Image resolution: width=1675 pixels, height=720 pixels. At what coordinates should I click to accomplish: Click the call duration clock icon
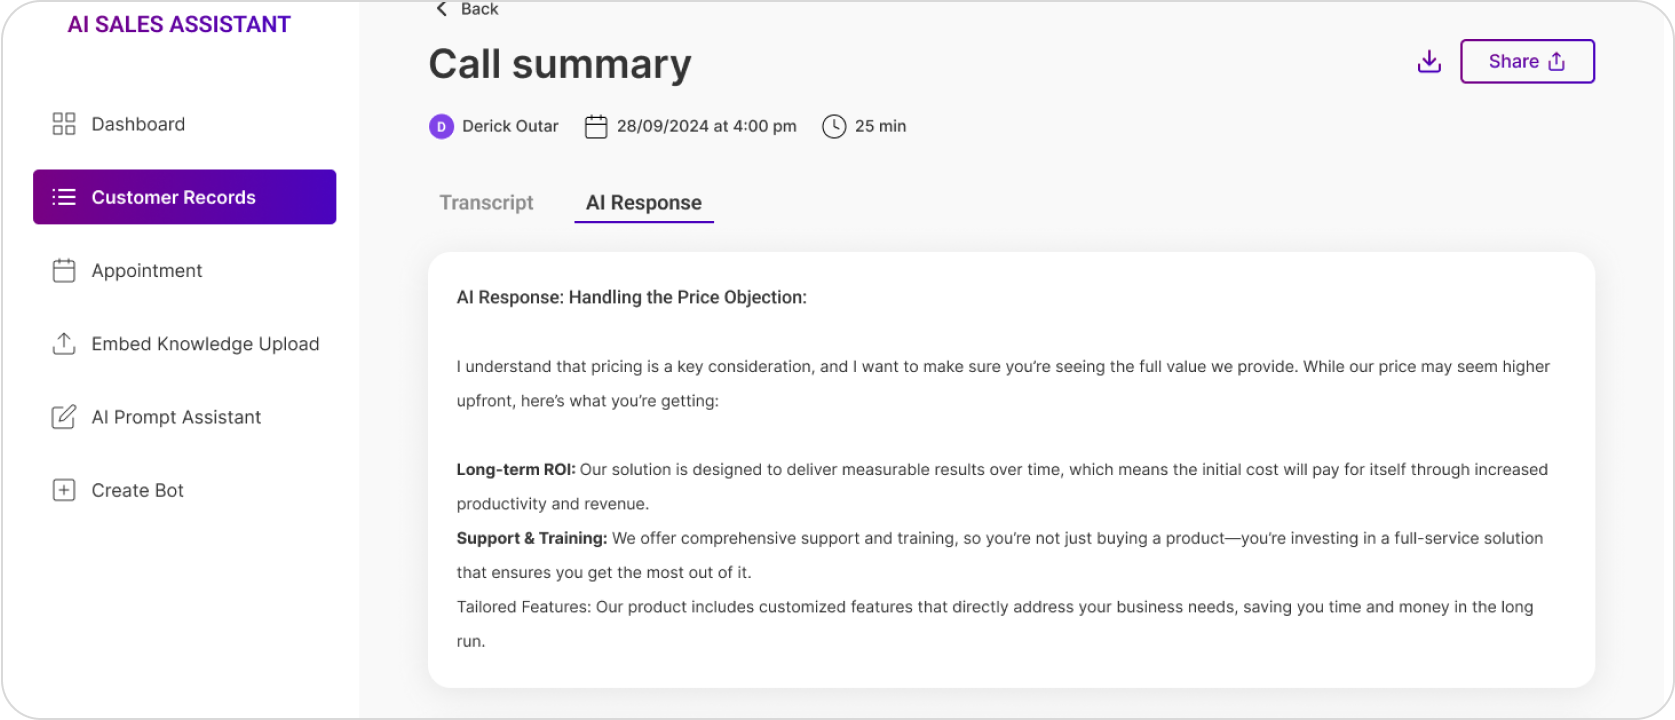point(834,126)
